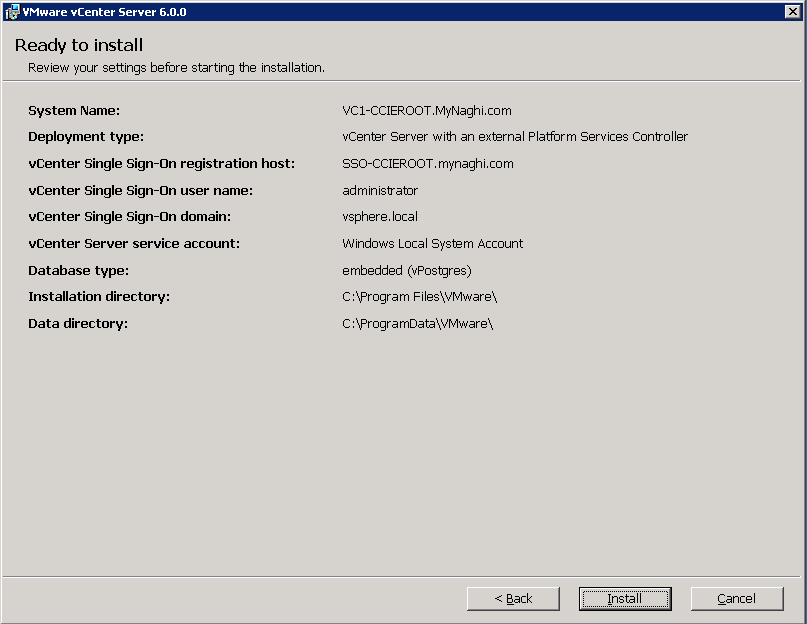Click the 'Ready to install' heading

click(79, 45)
